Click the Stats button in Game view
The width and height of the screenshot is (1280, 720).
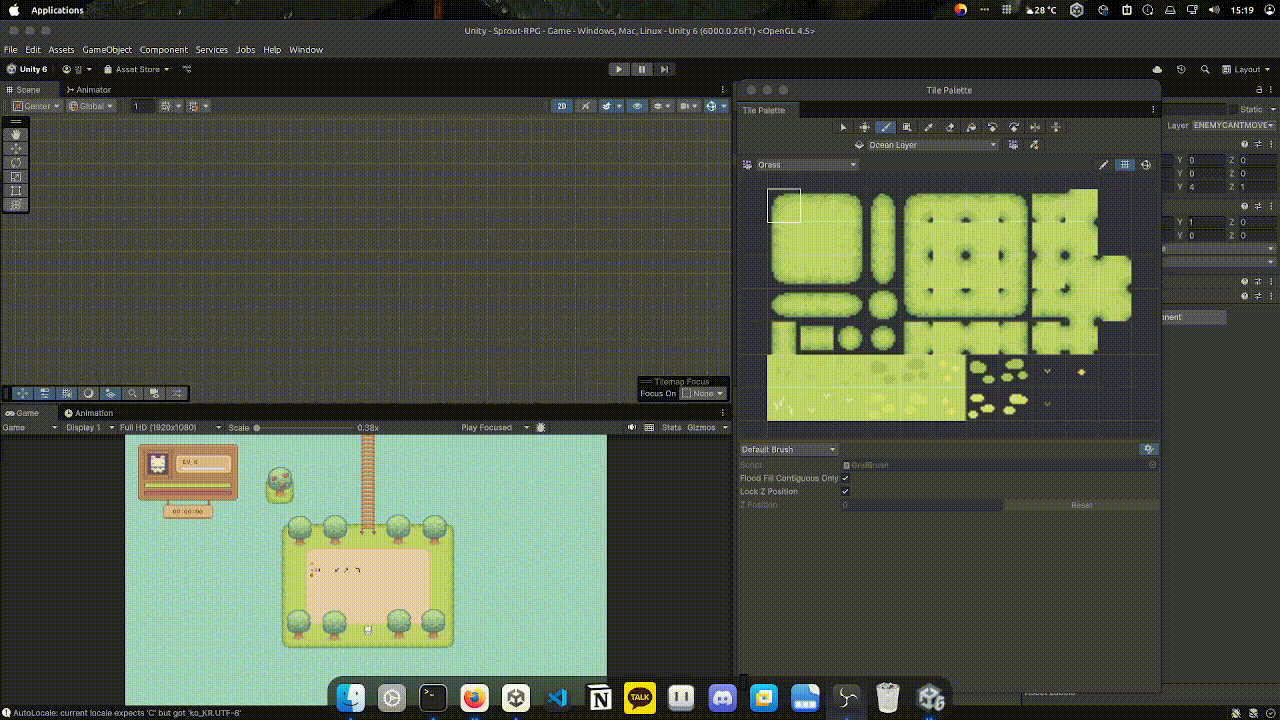pos(671,428)
